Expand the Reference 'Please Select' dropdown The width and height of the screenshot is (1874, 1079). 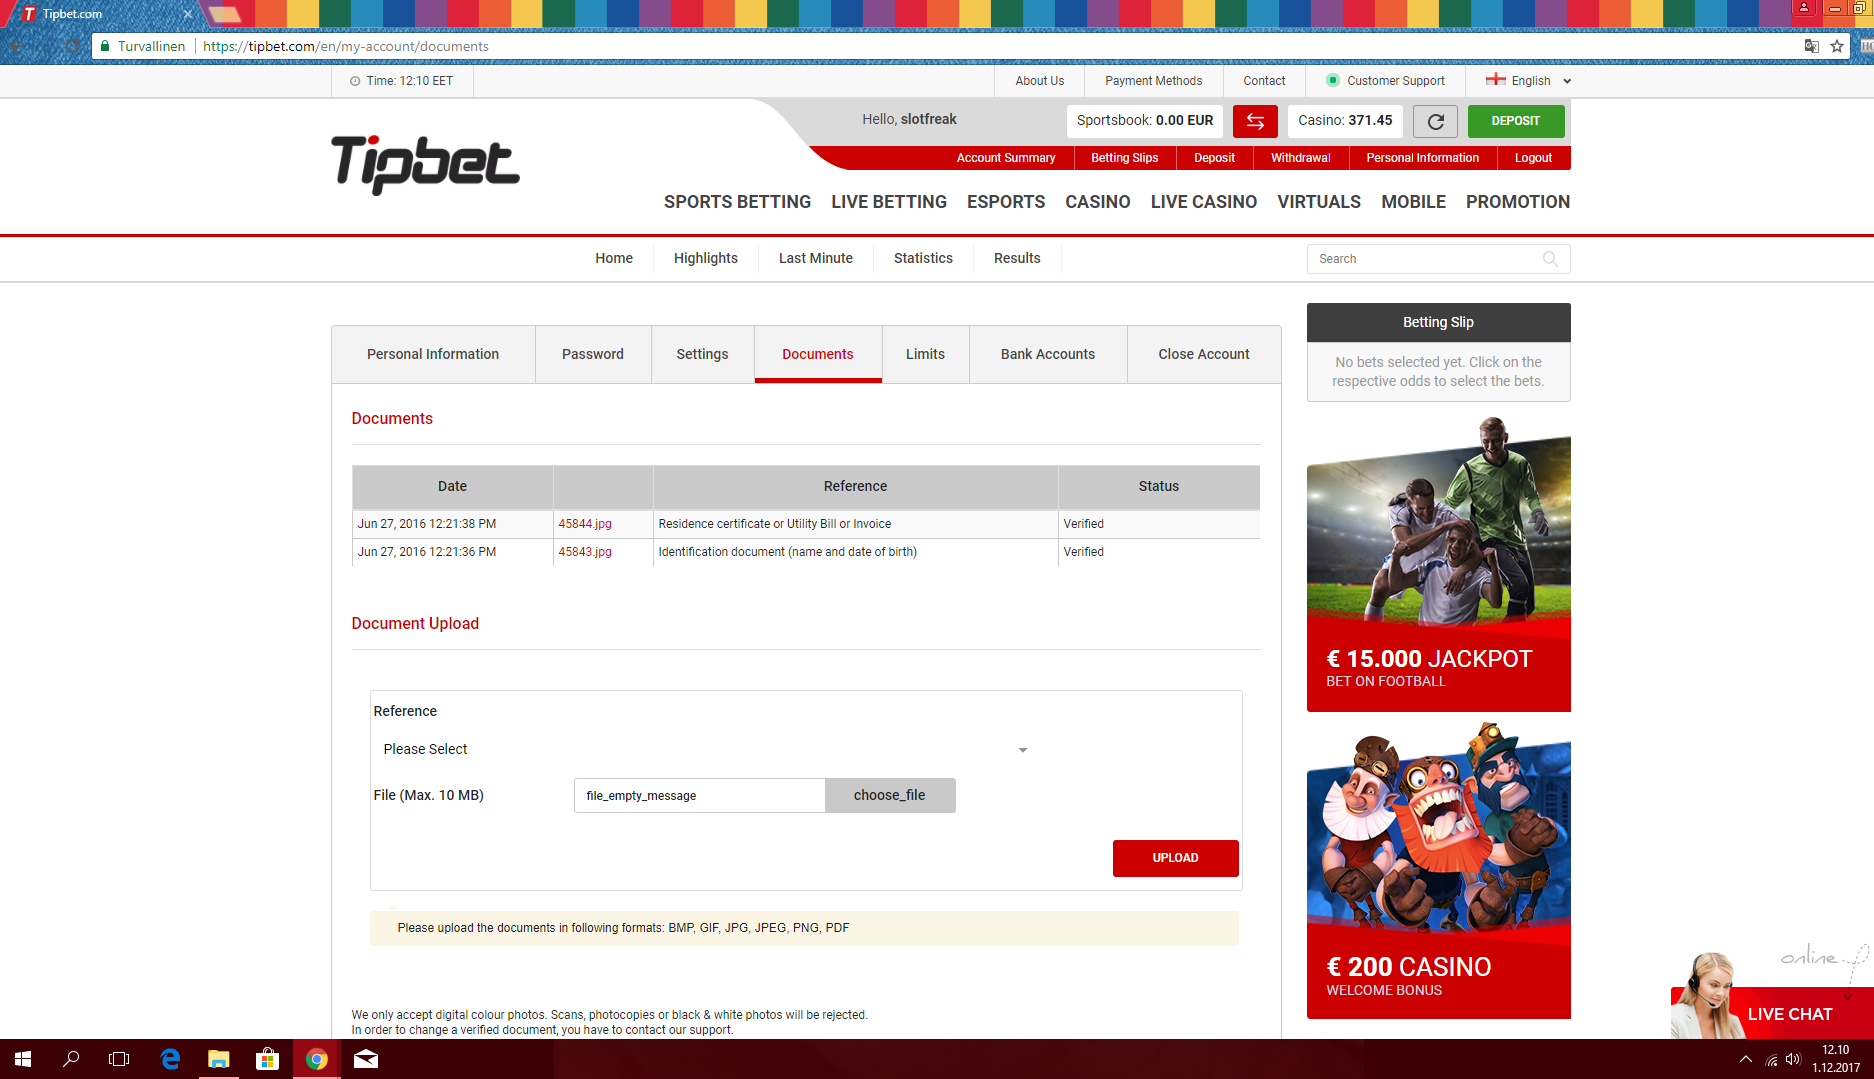pyautogui.click(x=705, y=749)
